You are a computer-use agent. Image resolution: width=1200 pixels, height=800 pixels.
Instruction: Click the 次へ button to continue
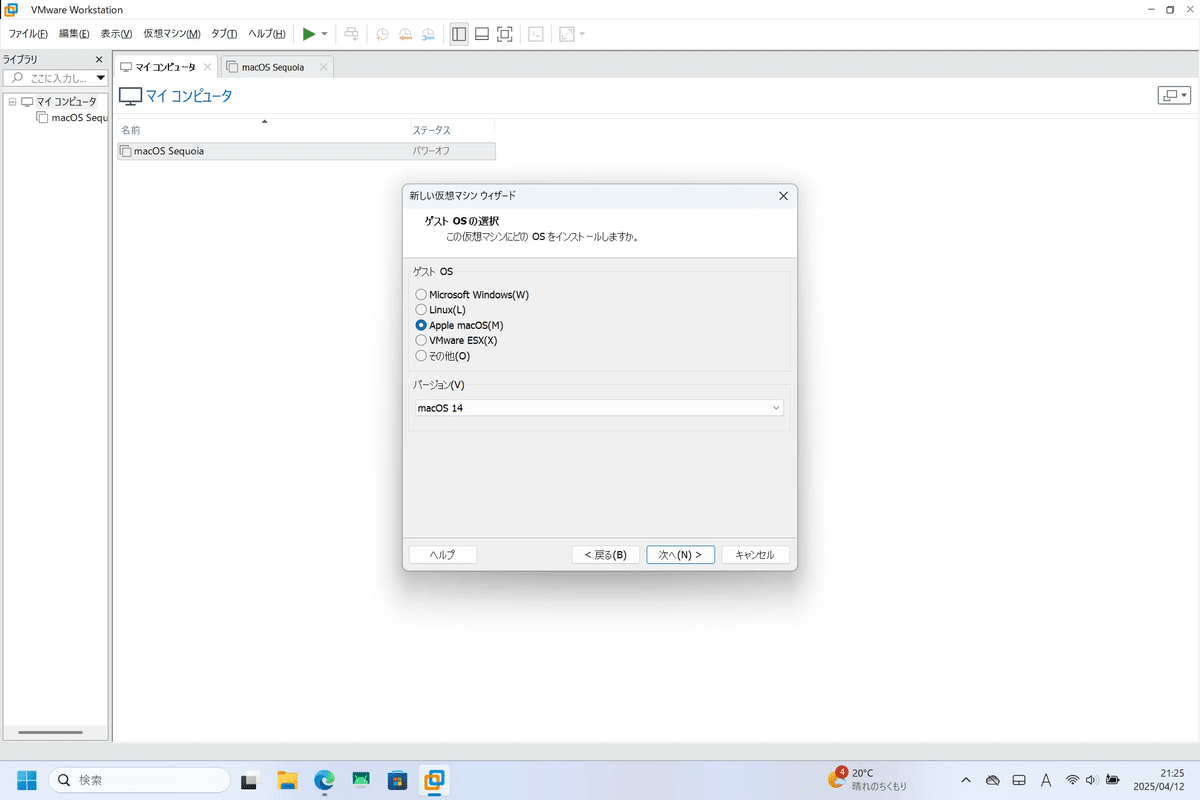680,553
